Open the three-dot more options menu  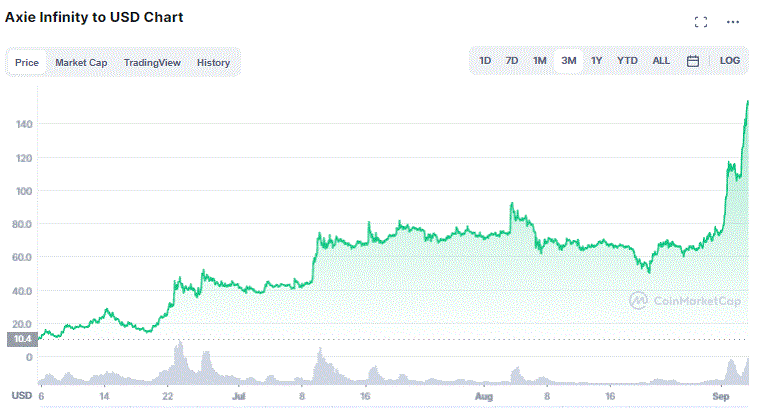pos(733,22)
